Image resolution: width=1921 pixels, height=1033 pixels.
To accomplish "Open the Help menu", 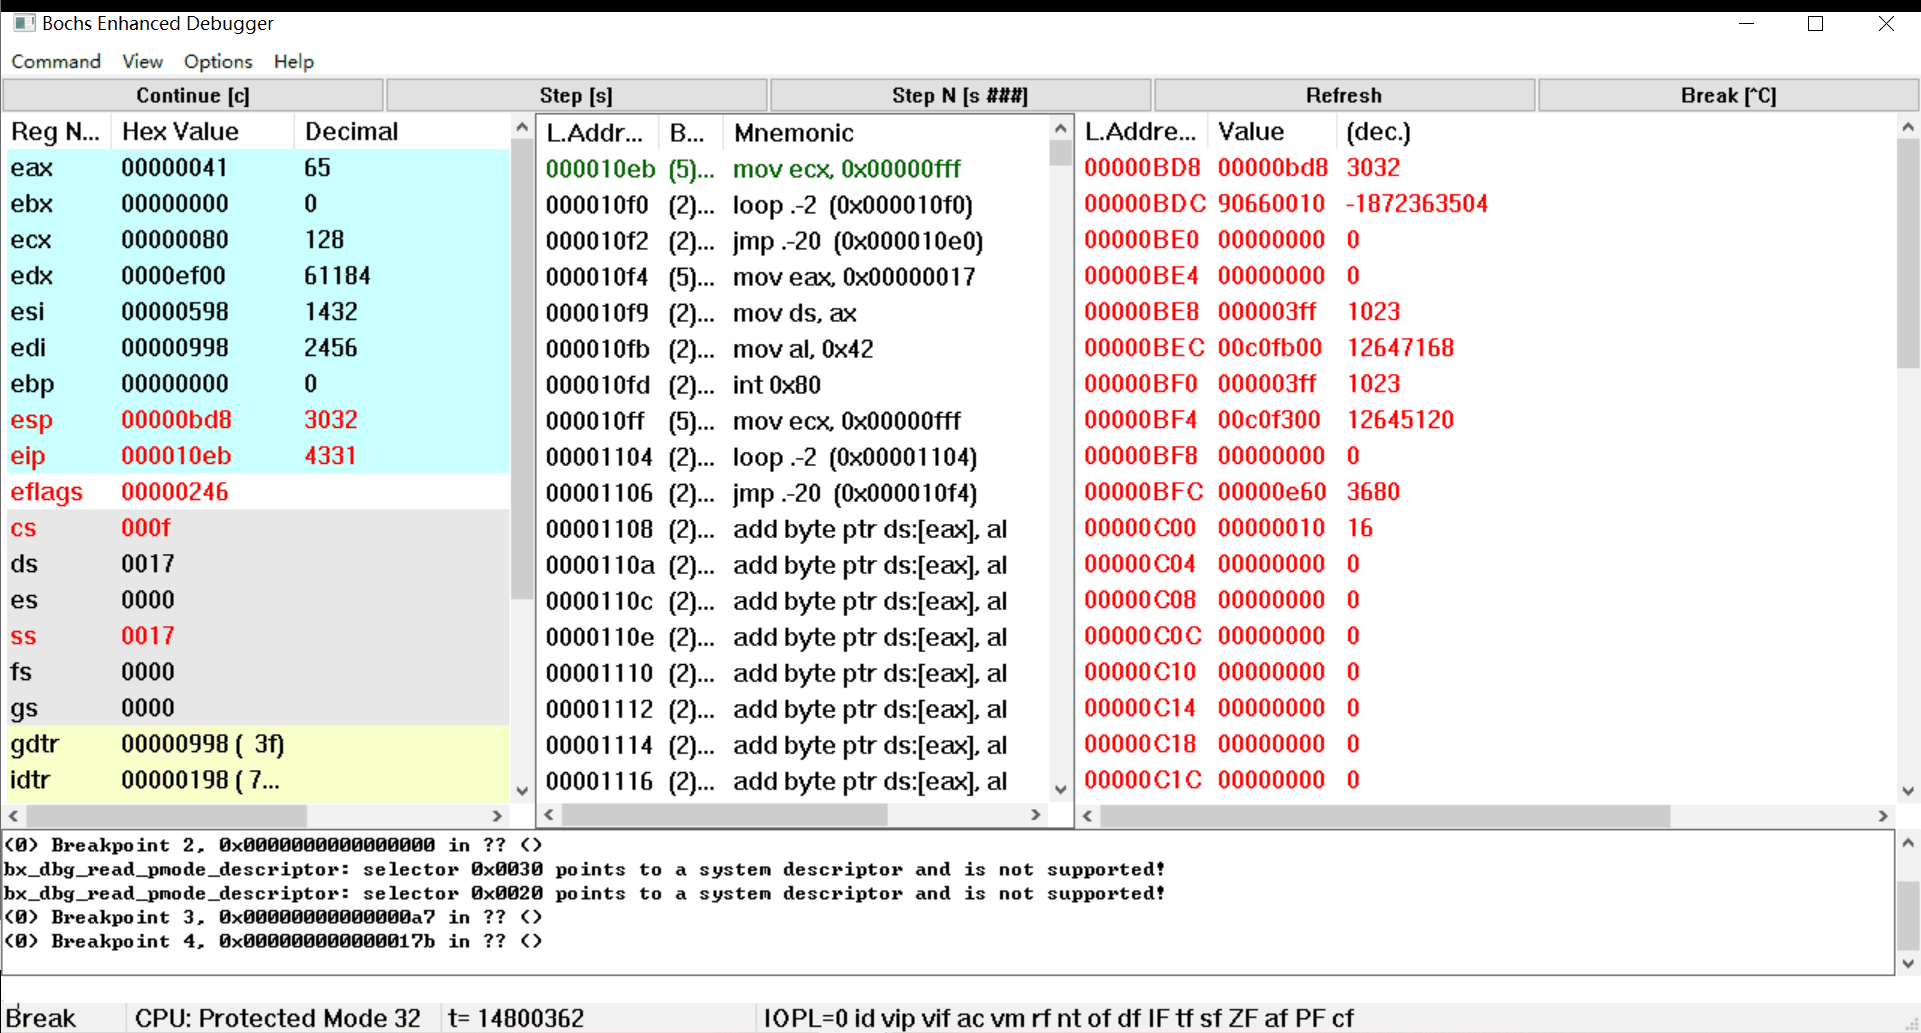I will (x=293, y=61).
